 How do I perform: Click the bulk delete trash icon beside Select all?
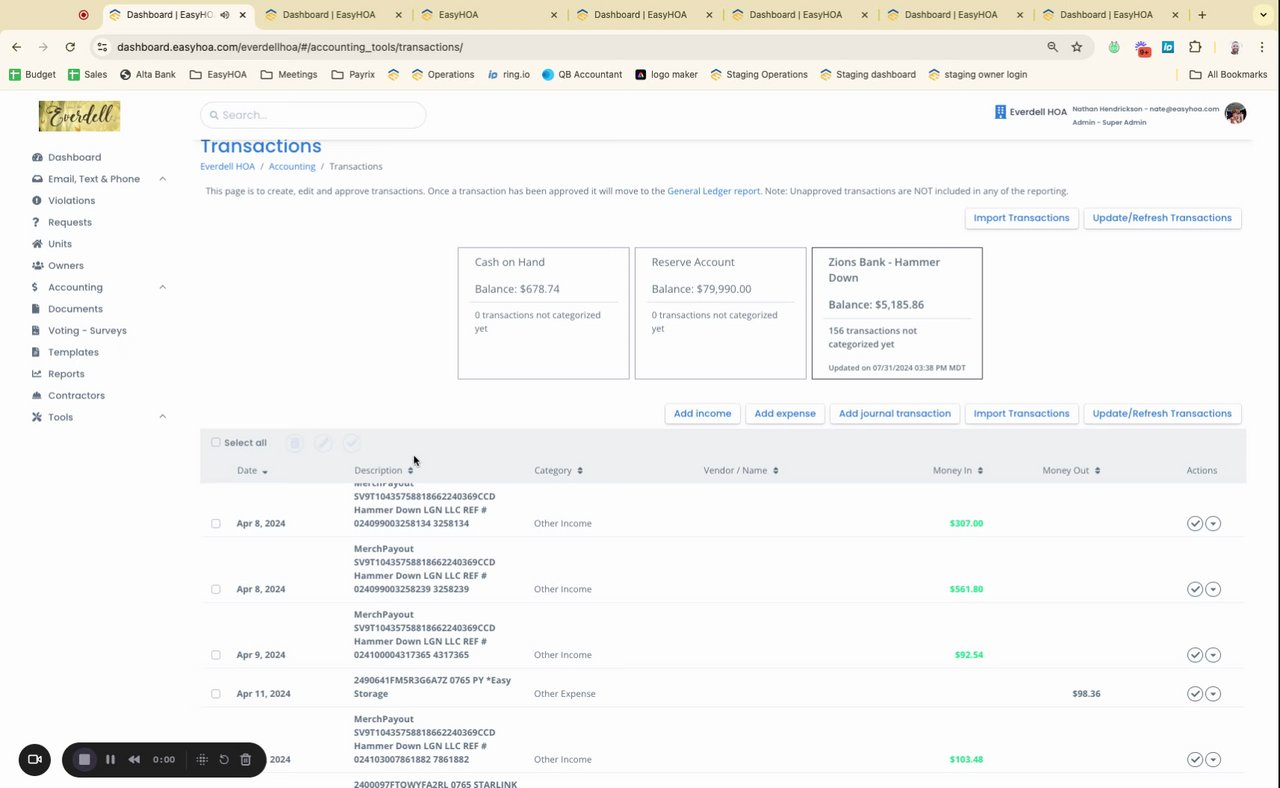click(x=294, y=443)
